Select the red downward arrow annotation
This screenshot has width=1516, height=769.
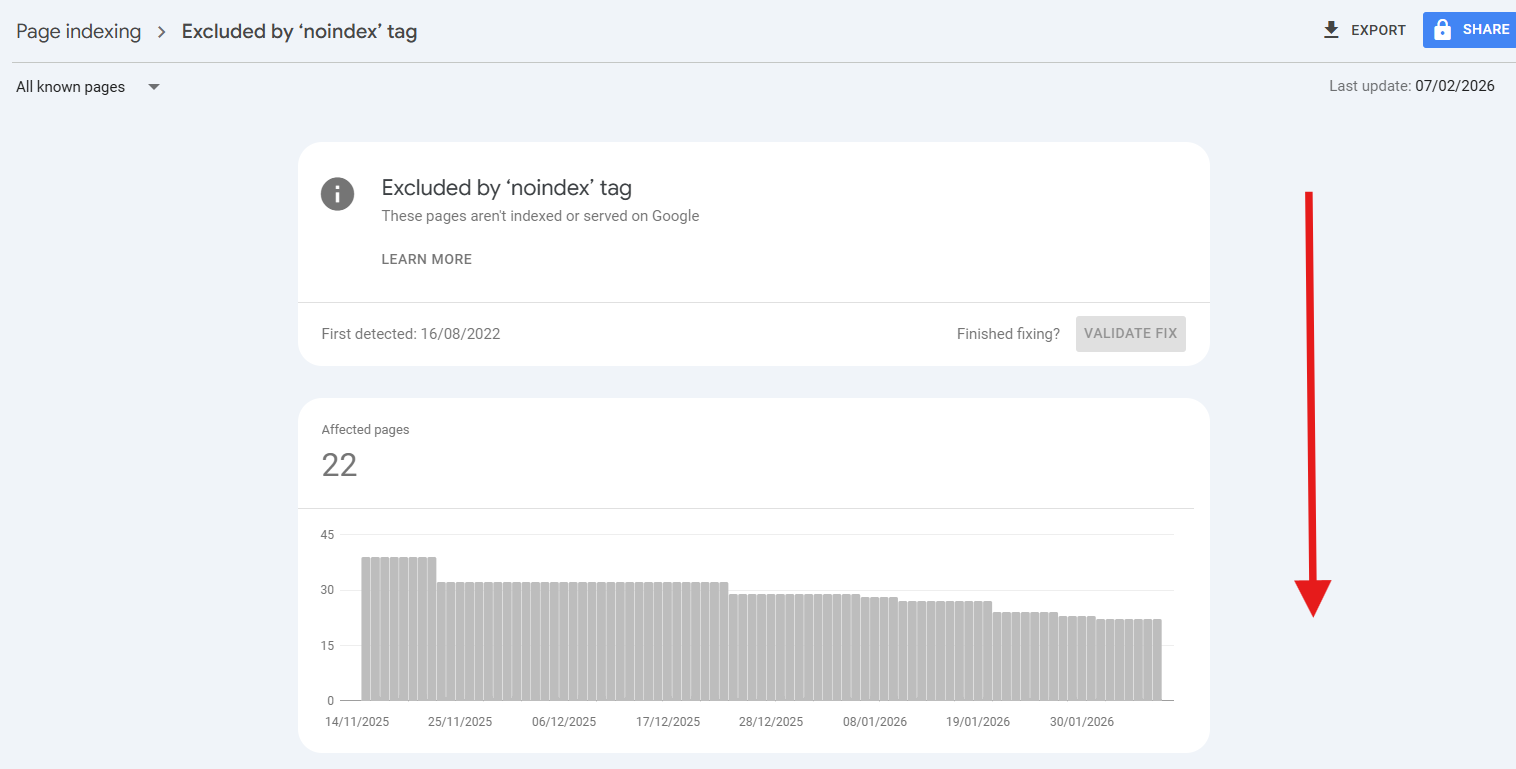tap(1312, 400)
